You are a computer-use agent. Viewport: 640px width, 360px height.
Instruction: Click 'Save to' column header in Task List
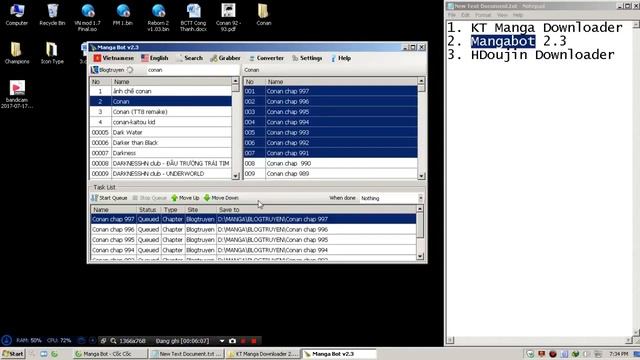point(316,209)
